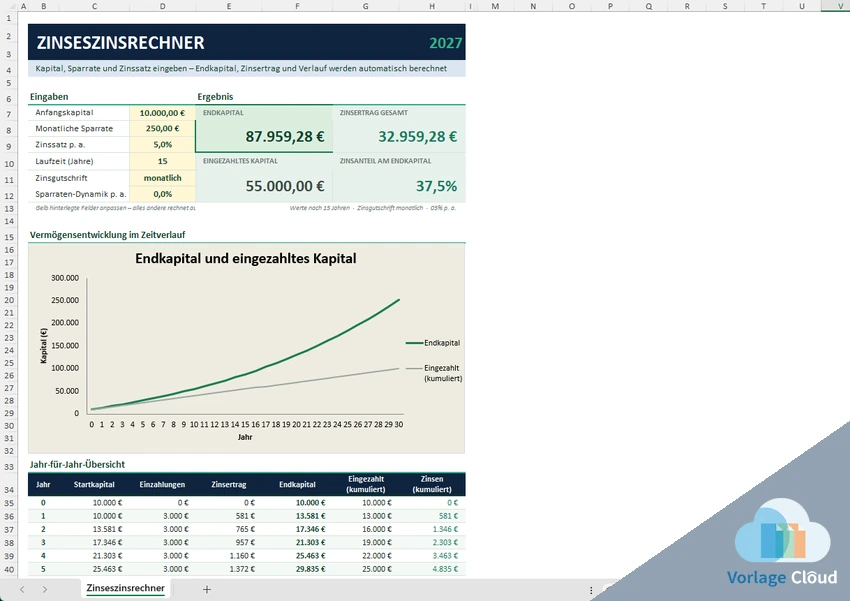Select column M by its header
This screenshot has width=850, height=601.
(x=495, y=7)
